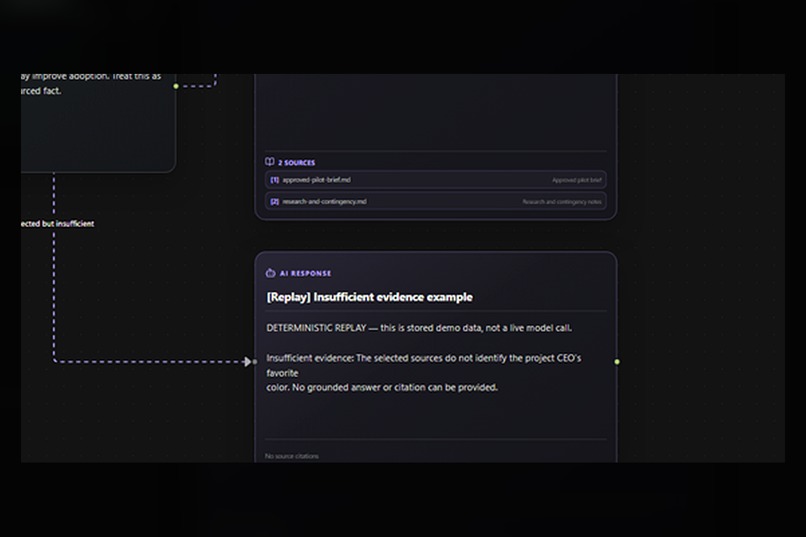Click 'color. No grounded answer or citation' line
The image size is (806, 537).
[382, 387]
